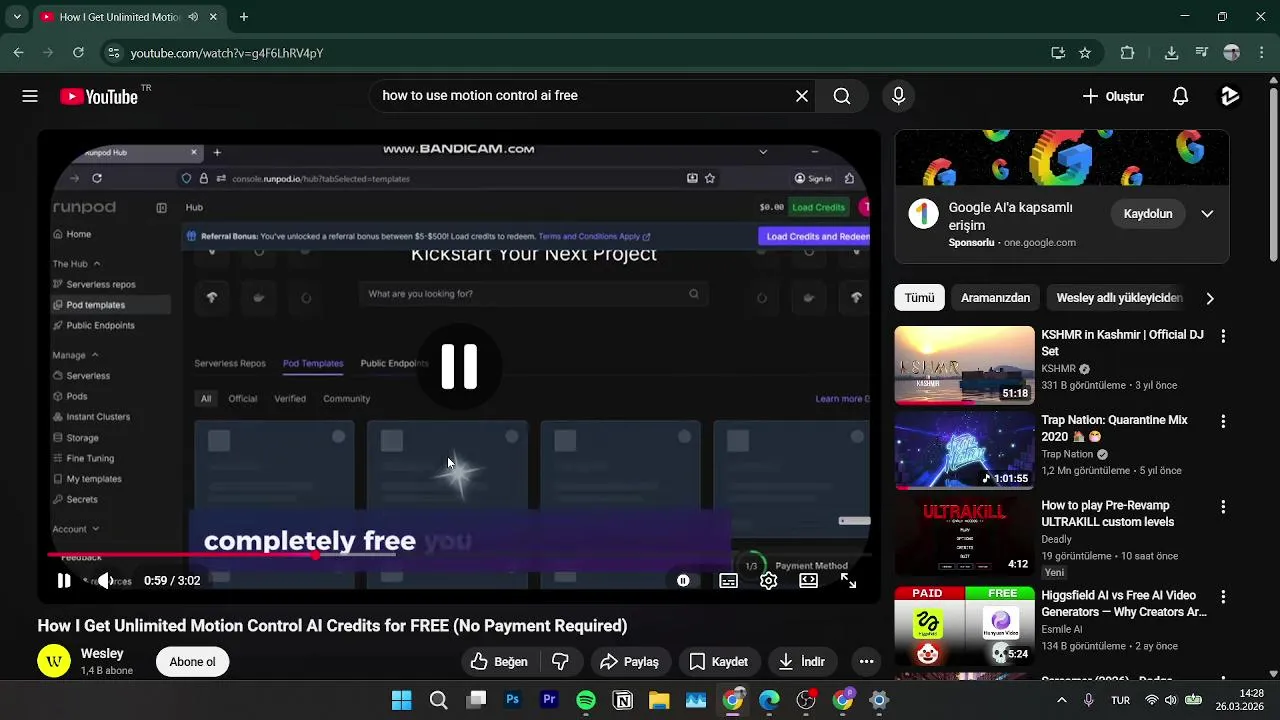
Task: Open options for KSHMR in Kashmir video
Action: (x=1222, y=337)
